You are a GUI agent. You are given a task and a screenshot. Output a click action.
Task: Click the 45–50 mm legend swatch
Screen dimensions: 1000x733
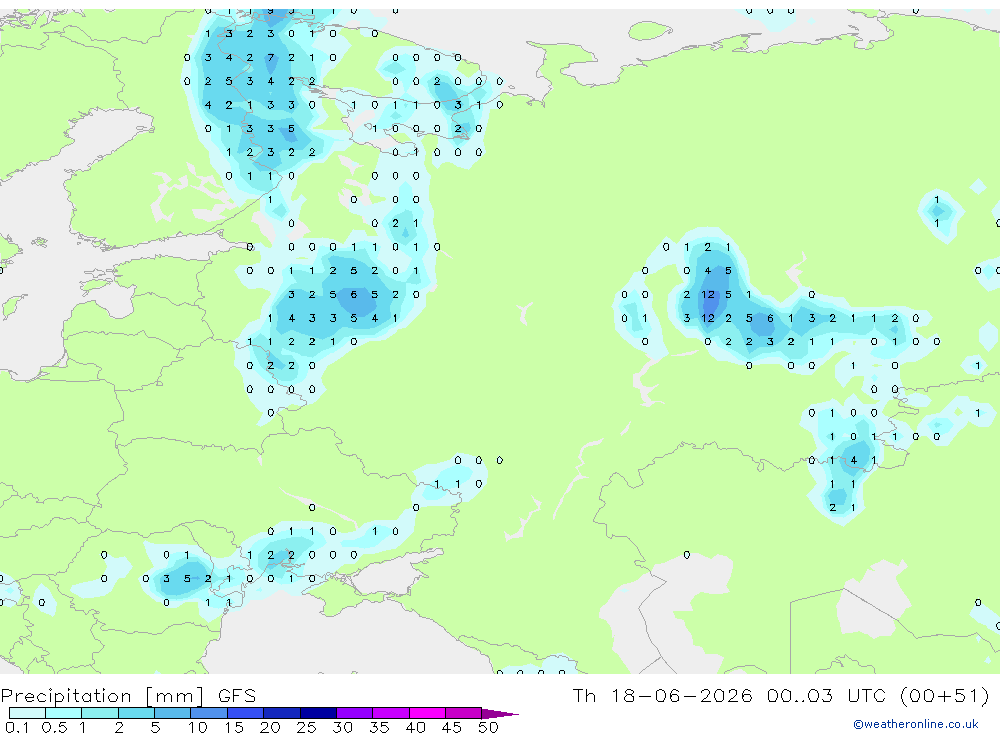point(463,713)
